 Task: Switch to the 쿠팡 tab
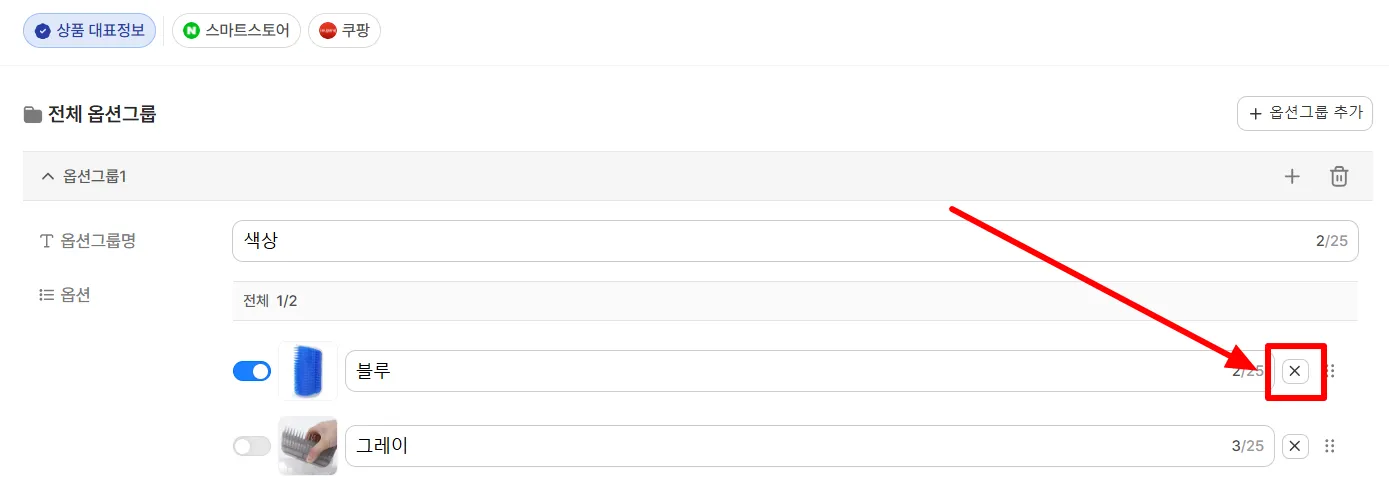pos(344,30)
